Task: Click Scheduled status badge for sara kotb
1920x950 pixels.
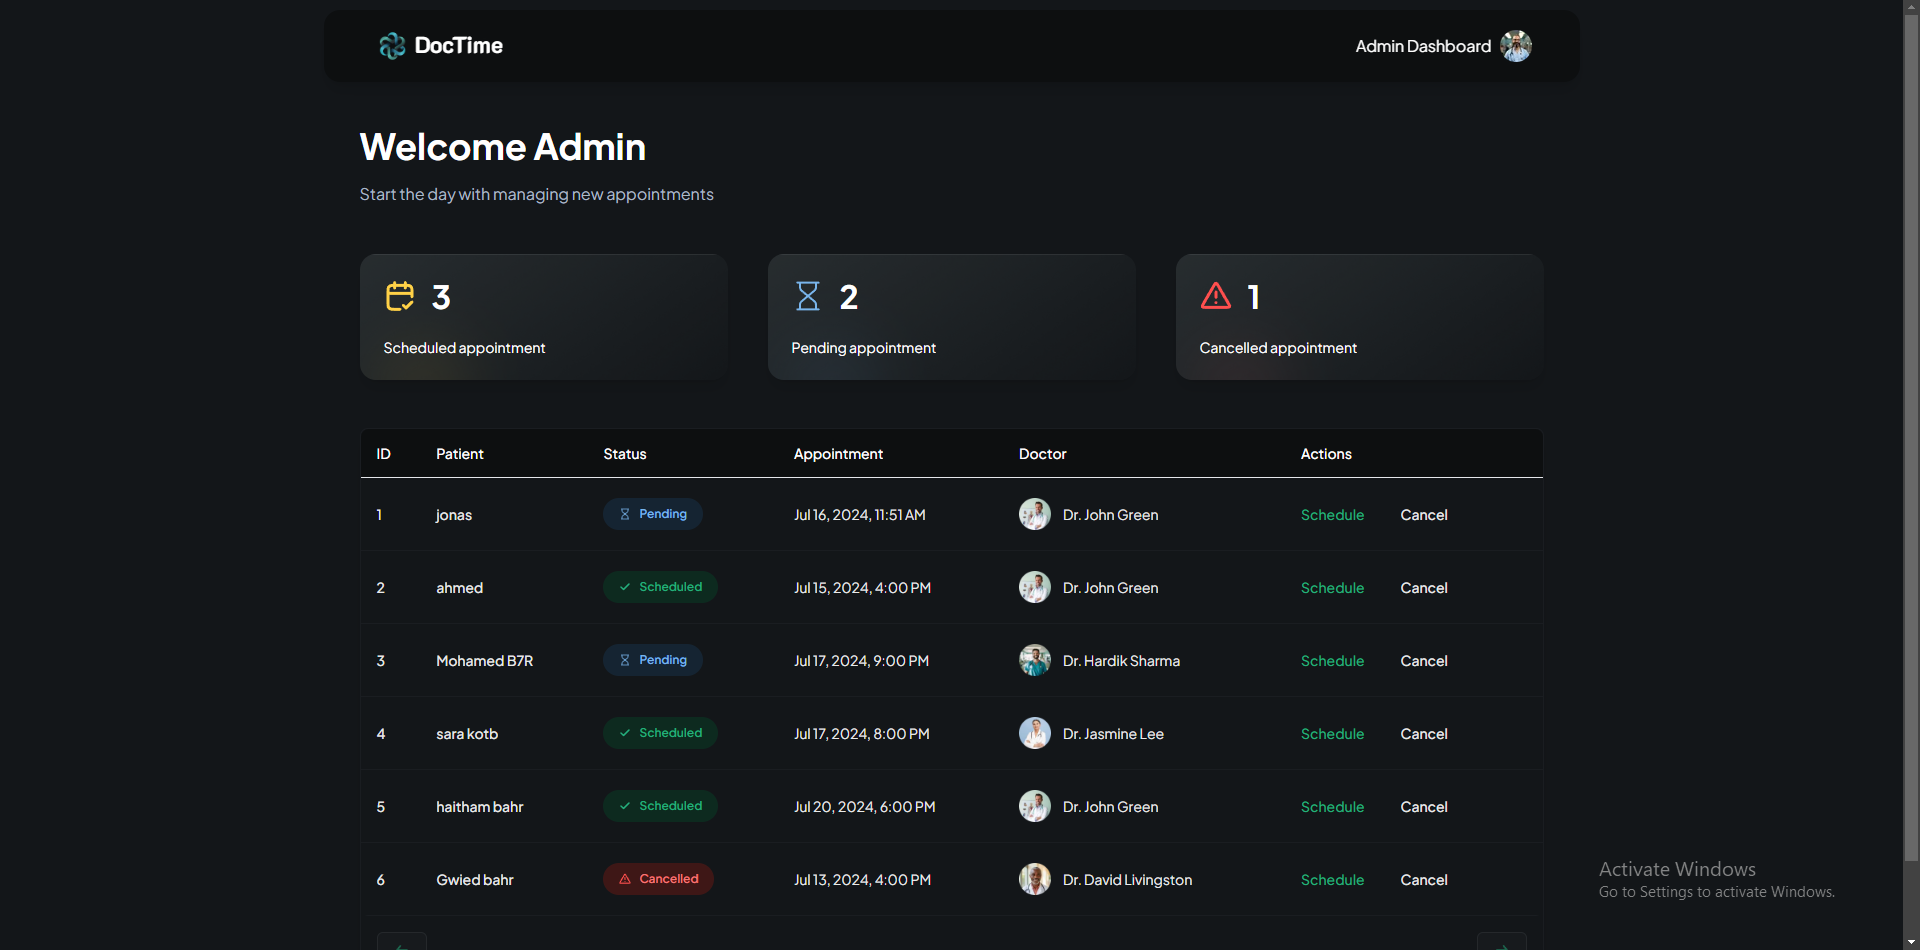Action: point(660,733)
